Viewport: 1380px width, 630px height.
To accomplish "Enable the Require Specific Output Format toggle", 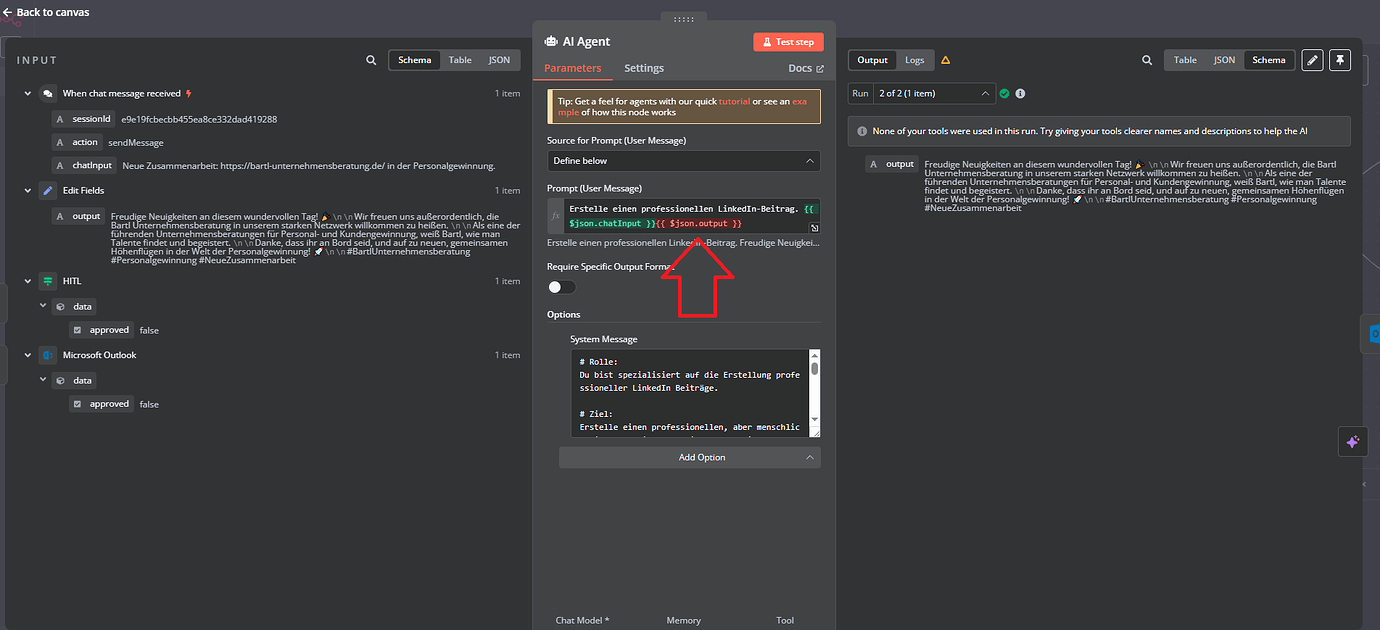I will pos(561,286).
